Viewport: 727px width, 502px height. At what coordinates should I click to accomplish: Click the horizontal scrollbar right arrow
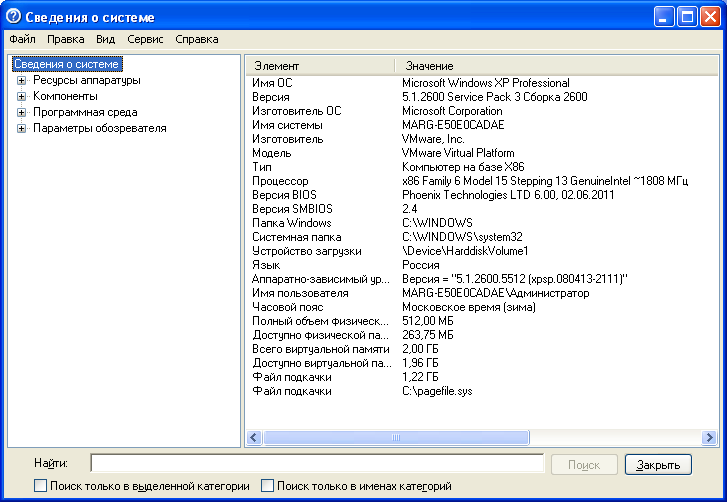[709, 437]
